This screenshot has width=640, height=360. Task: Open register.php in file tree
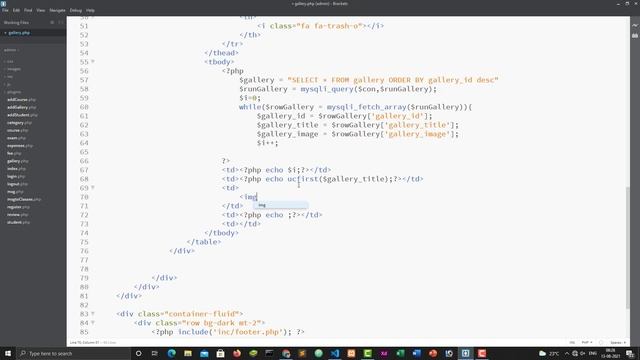18,207
